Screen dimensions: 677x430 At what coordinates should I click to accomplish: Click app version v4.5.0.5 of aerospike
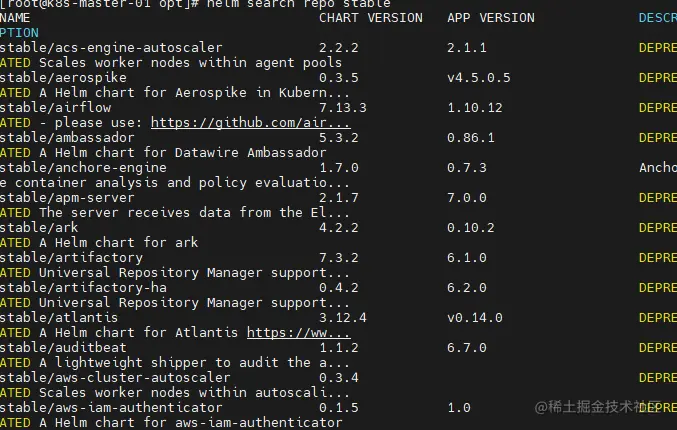coord(478,78)
